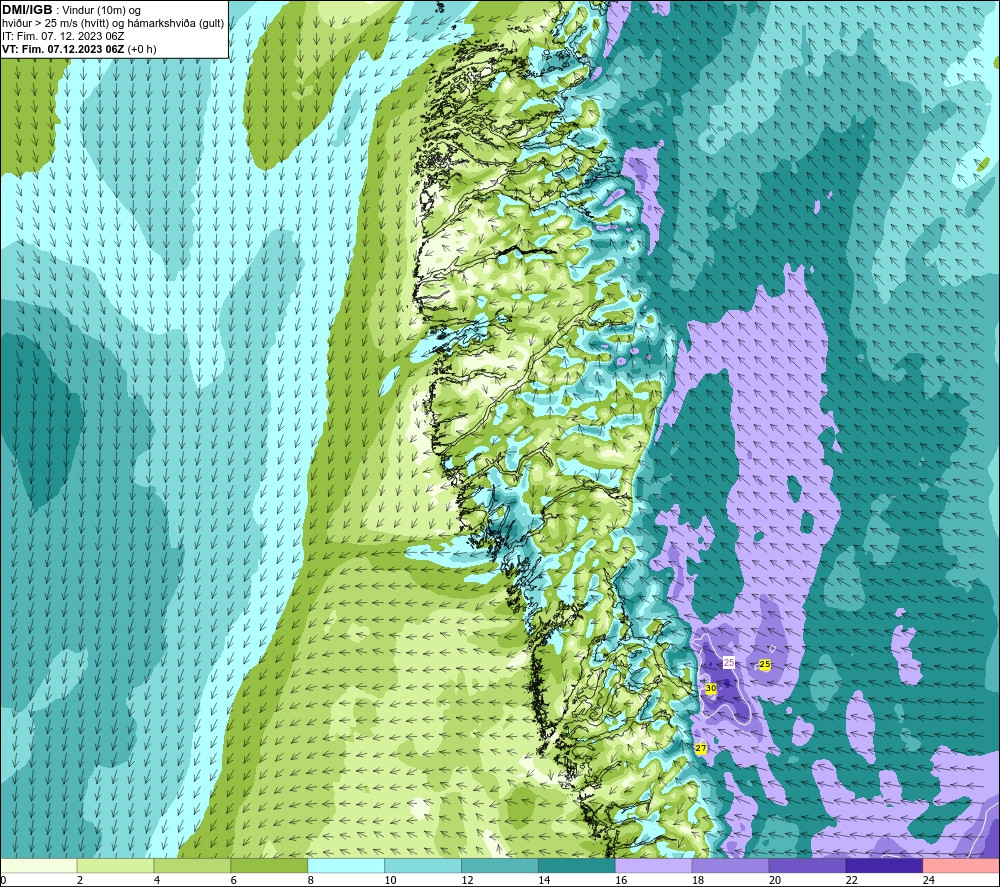Click the 14–16 dark teal legend swatch
The image size is (1000, 887).
[577, 866]
